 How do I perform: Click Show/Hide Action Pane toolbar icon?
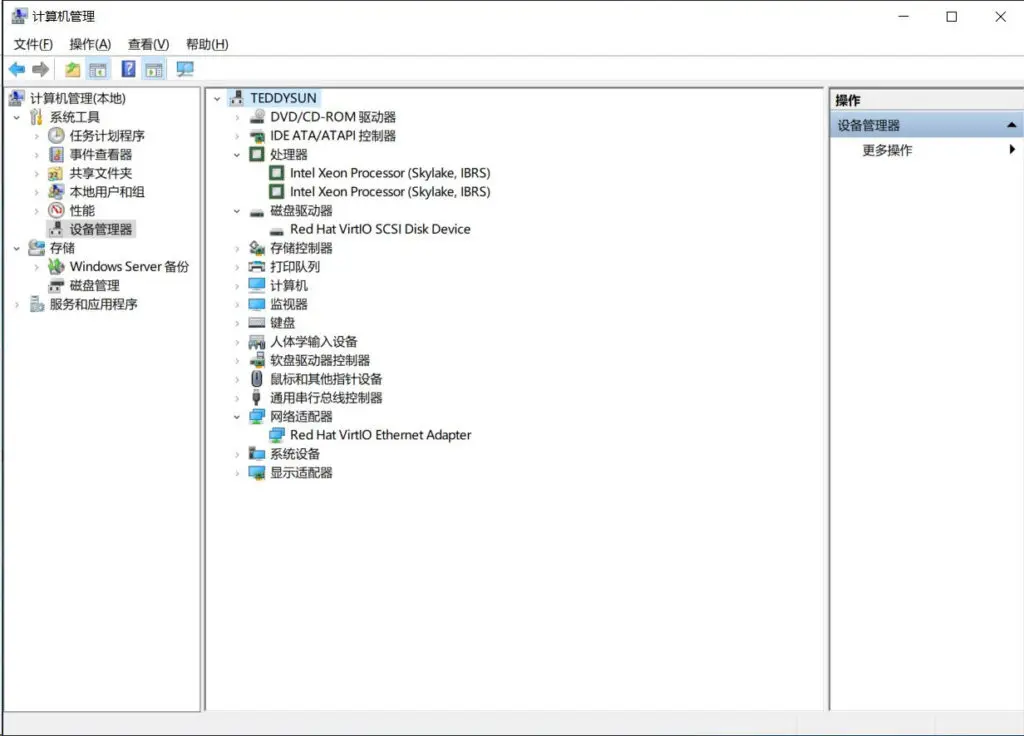click(154, 69)
